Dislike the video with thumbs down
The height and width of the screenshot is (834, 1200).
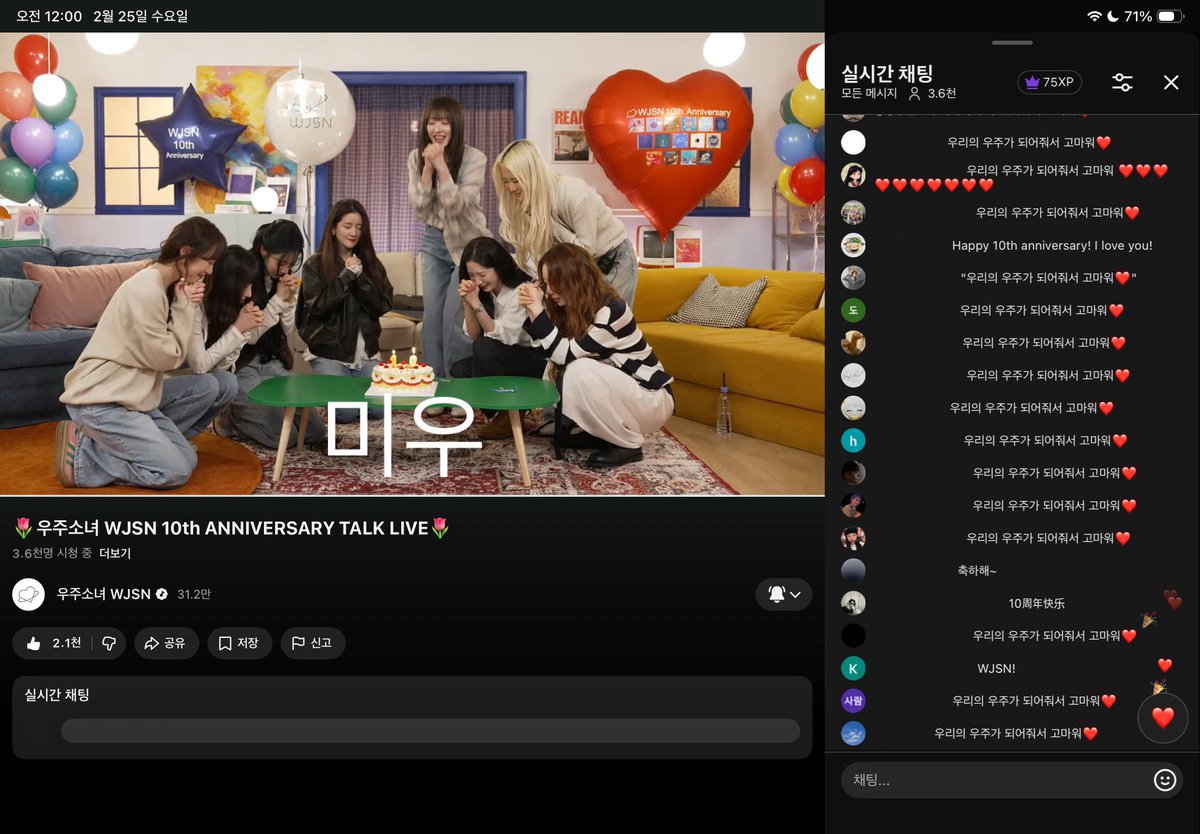click(x=109, y=643)
